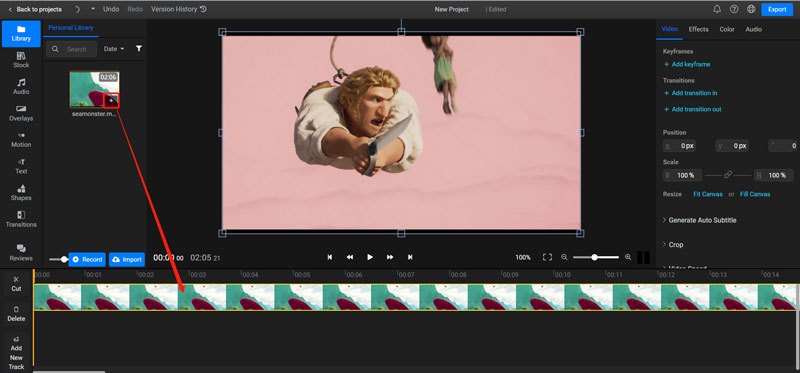Screen dimensions: 800x373
Task: Zoom out timeline magnifier icon
Action: point(564,257)
